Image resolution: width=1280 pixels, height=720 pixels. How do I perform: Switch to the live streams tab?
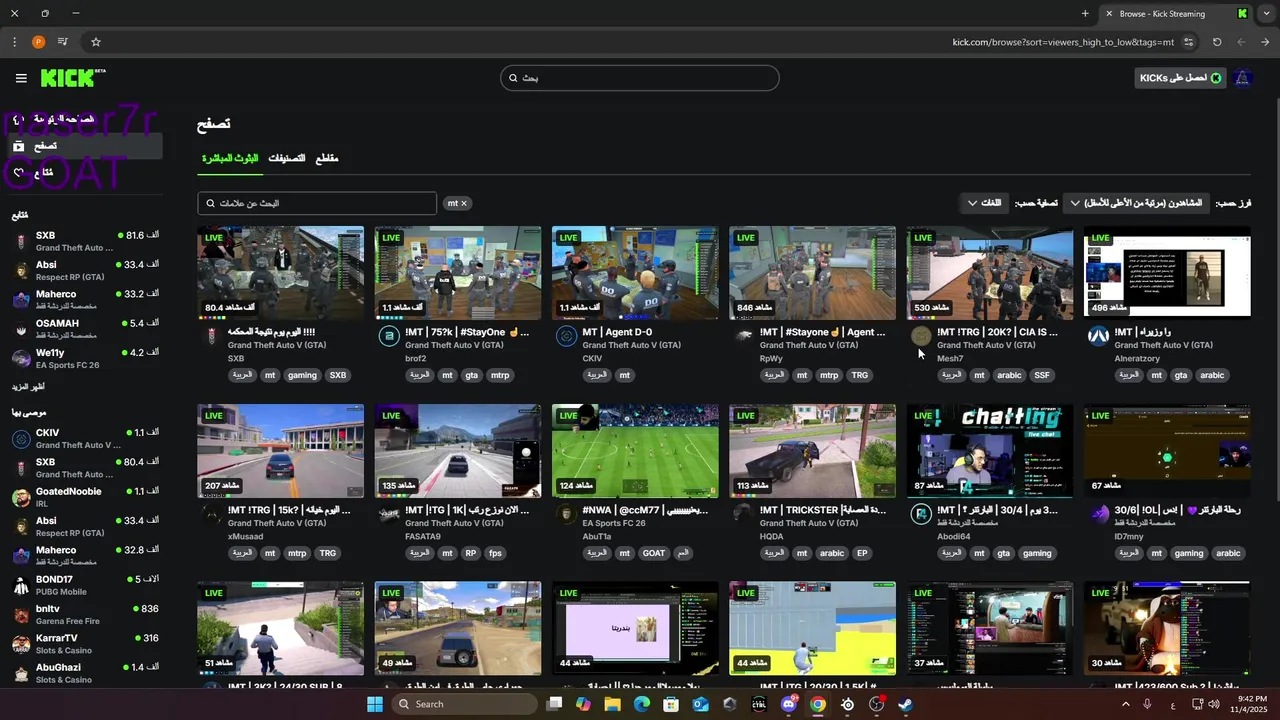(x=230, y=158)
